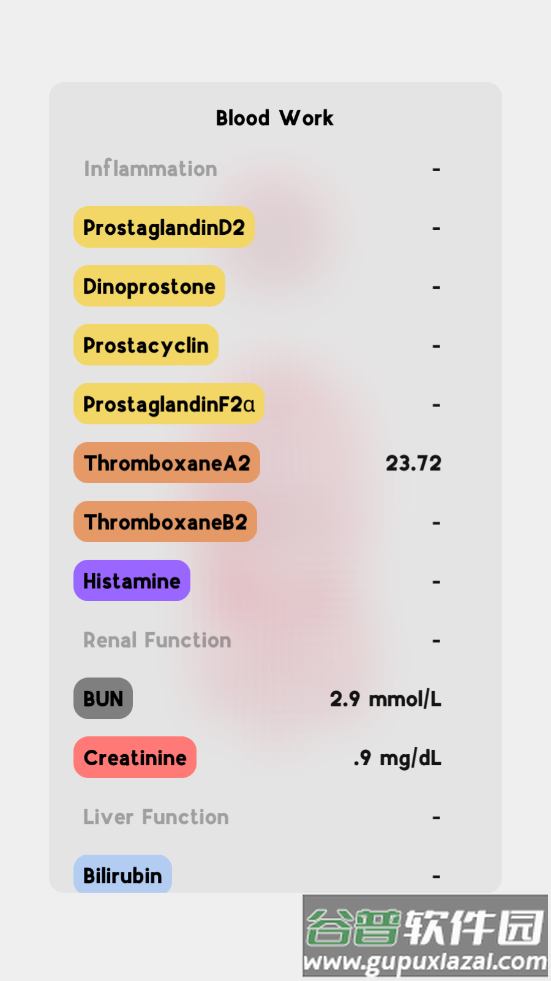Click the dash value beside ProstaglandinD2

coord(437,228)
